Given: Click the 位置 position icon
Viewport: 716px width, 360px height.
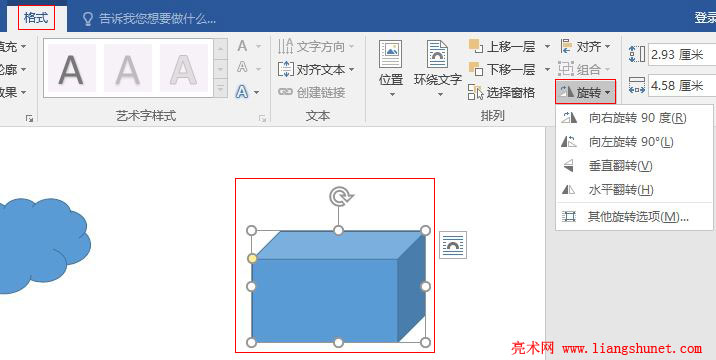Looking at the screenshot, I should click(x=390, y=54).
